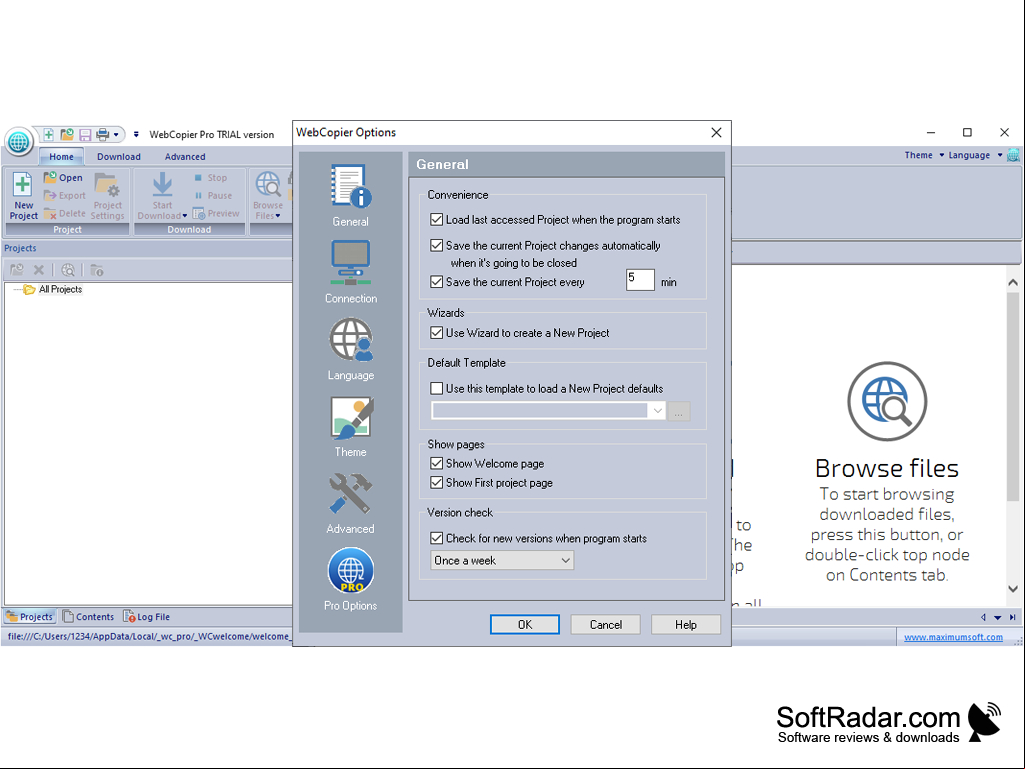Viewport: 1025px width, 769px height.
Task: Click Open in the Project ribbon group
Action: tap(63, 177)
